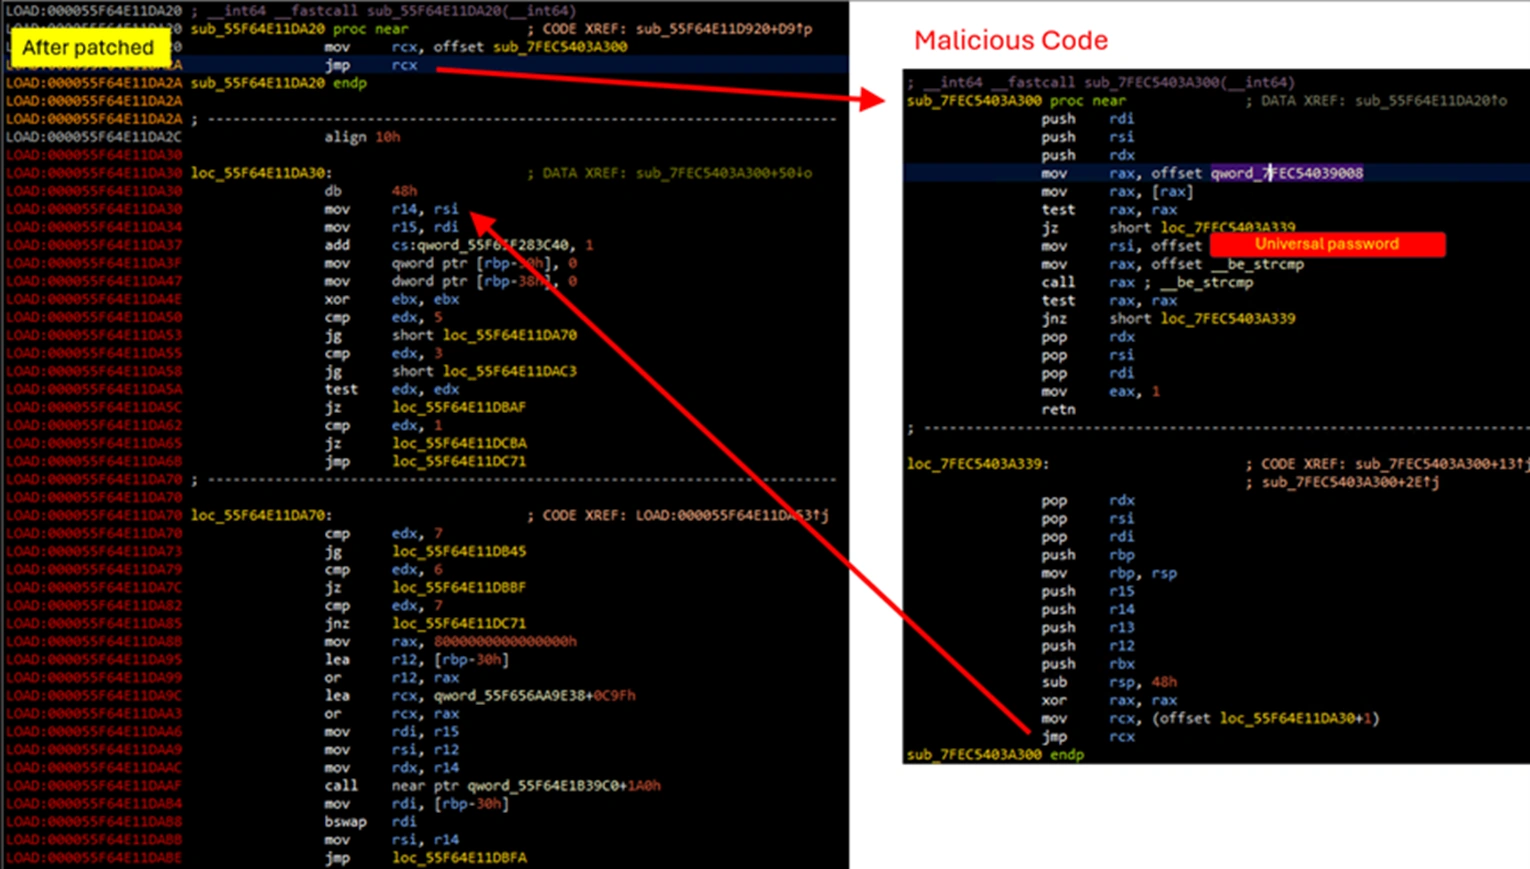
Task: Jump to loc_55F64E11DB45 from jg instruction
Action: click(x=458, y=551)
